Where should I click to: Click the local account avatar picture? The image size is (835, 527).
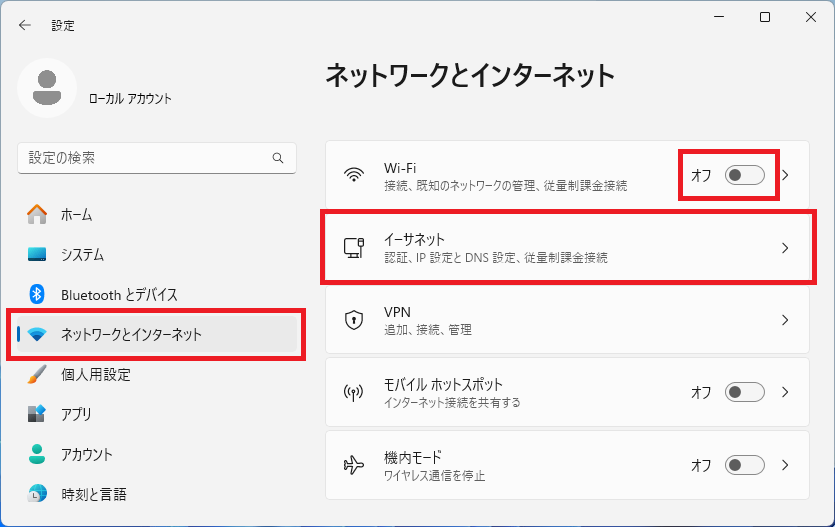pyautogui.click(x=47, y=88)
